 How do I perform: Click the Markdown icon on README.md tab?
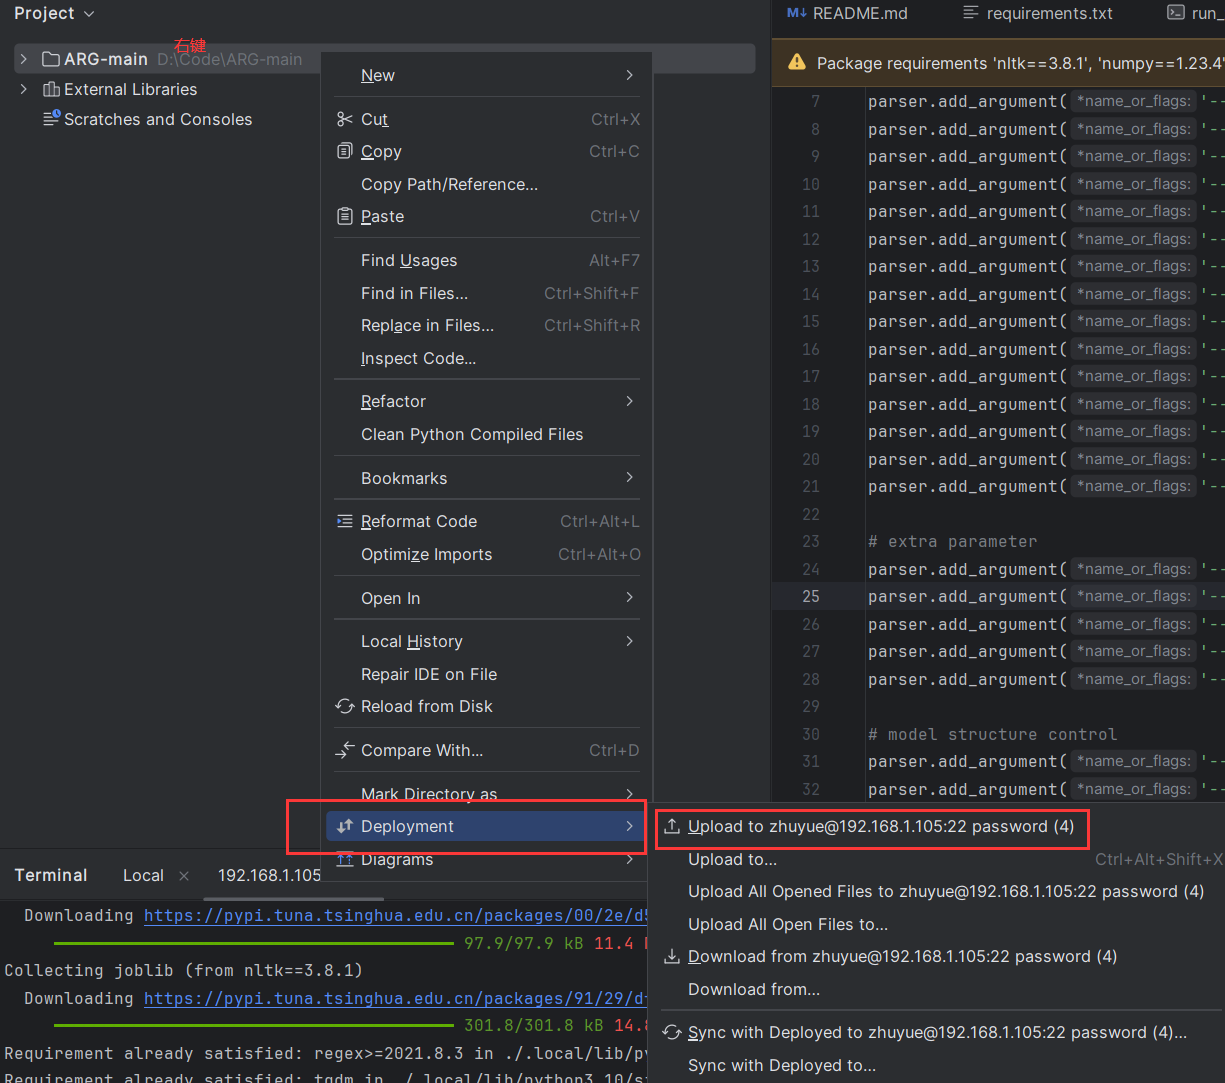point(797,13)
